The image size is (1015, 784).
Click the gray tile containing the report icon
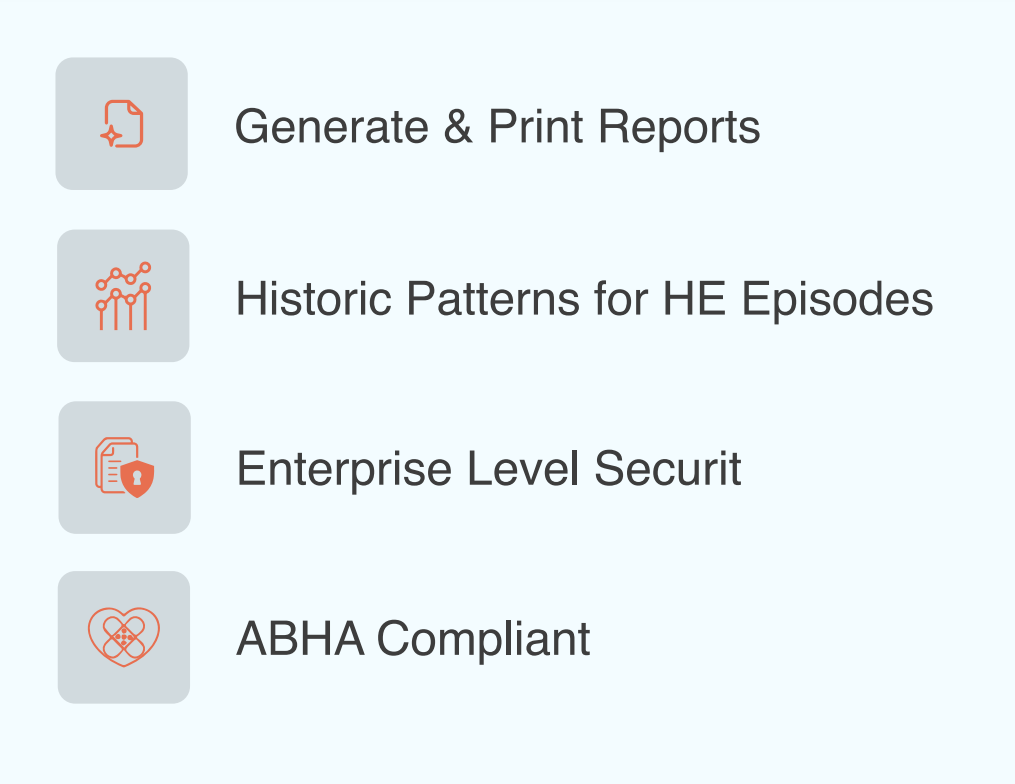(x=122, y=123)
